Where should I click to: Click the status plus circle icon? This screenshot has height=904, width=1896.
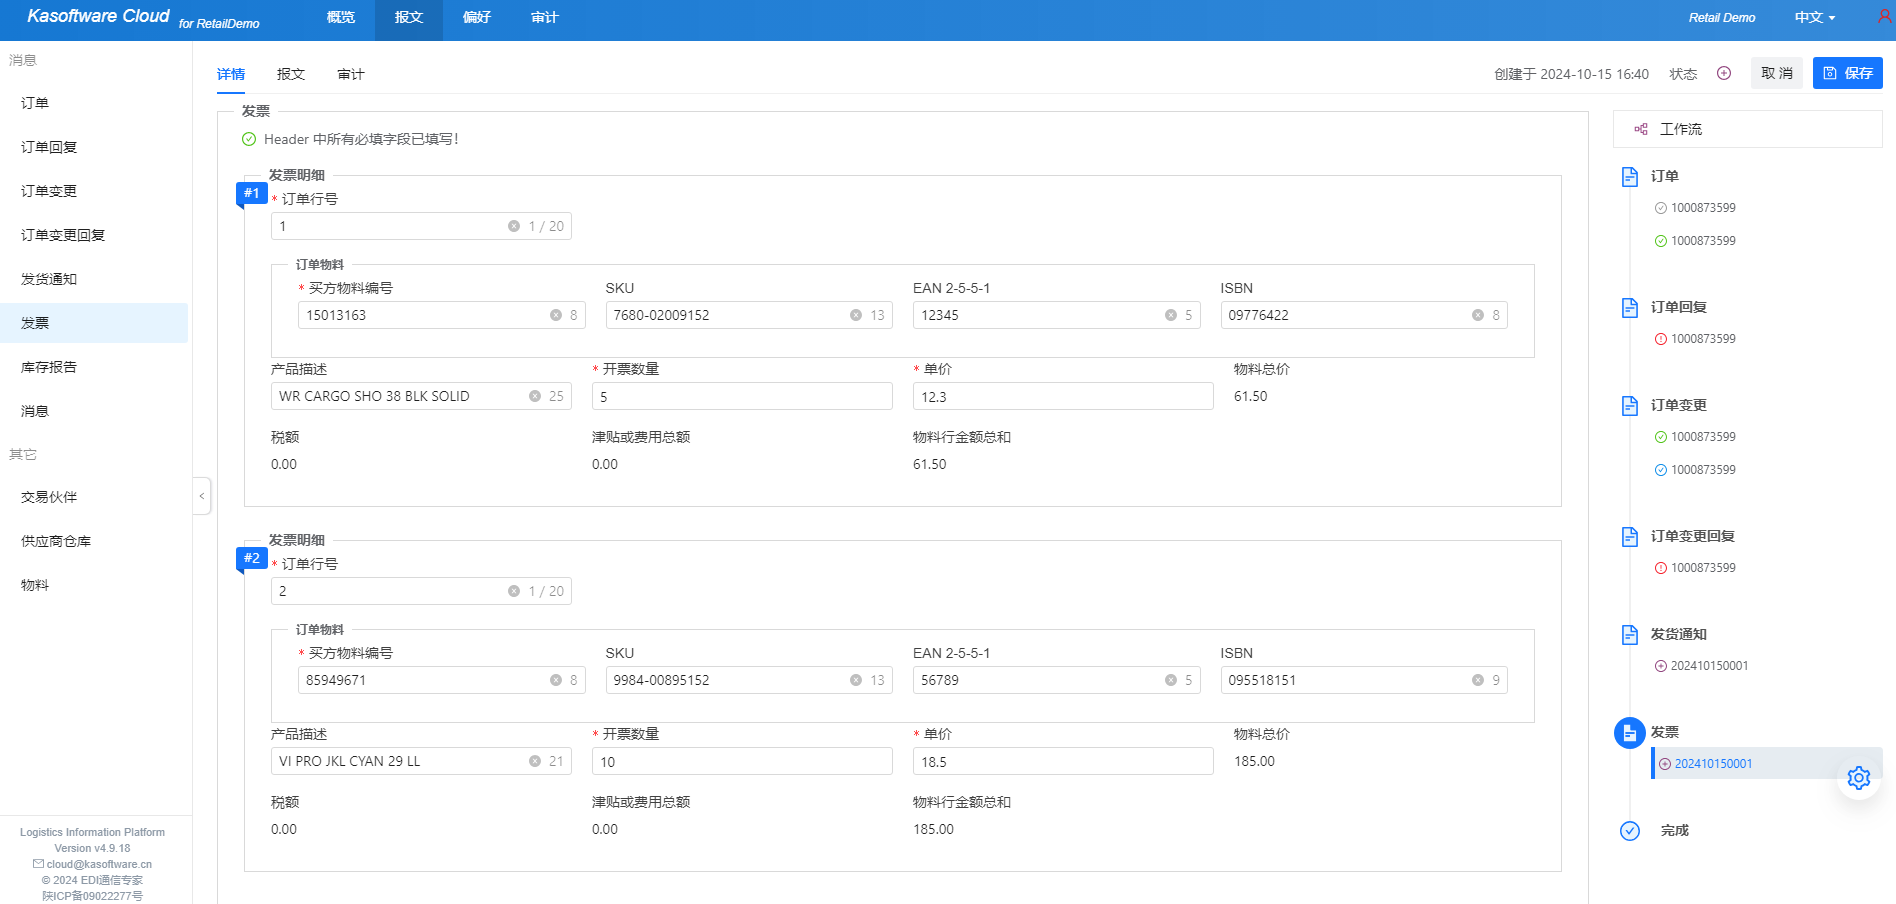coord(1724,73)
